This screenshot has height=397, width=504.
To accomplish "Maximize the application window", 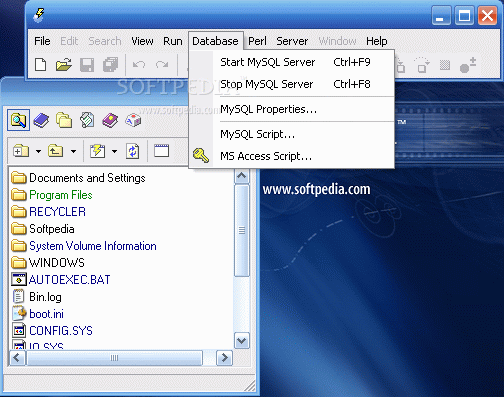I will tap(464, 16).
